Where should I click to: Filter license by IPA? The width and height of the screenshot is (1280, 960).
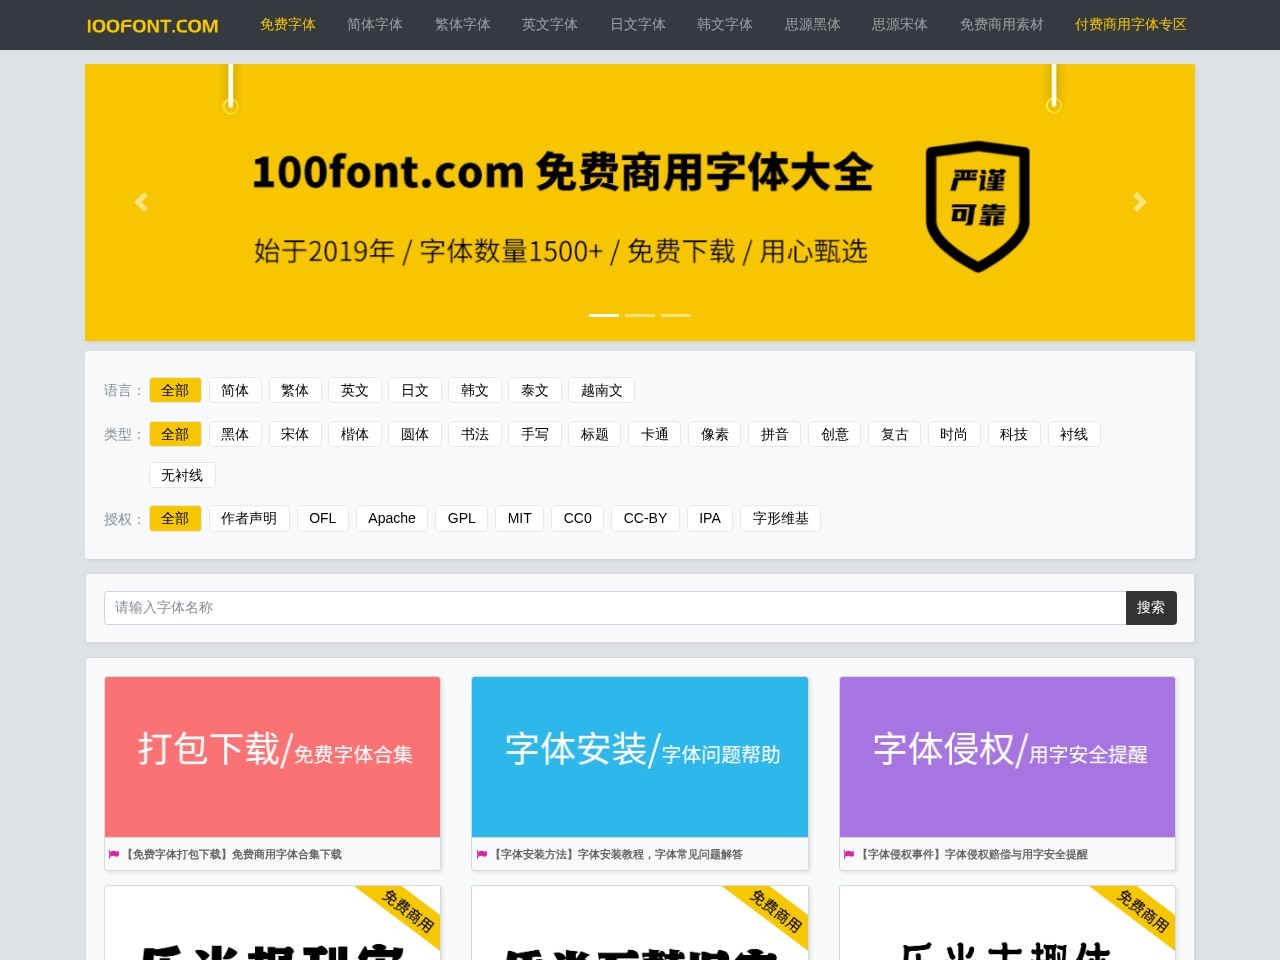click(x=710, y=518)
